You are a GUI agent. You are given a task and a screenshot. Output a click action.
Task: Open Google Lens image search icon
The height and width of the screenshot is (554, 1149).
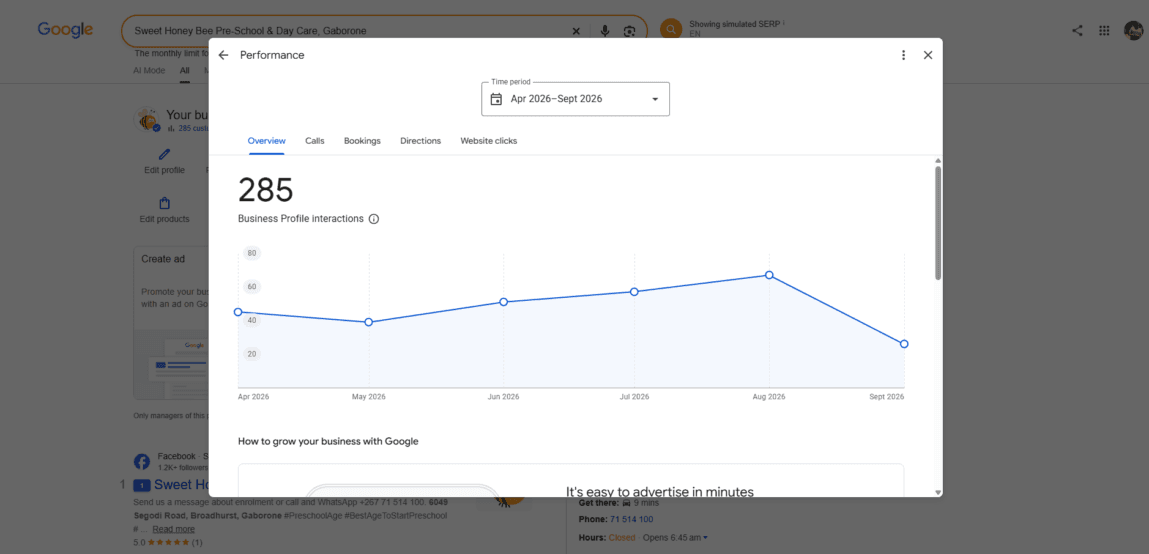click(629, 31)
